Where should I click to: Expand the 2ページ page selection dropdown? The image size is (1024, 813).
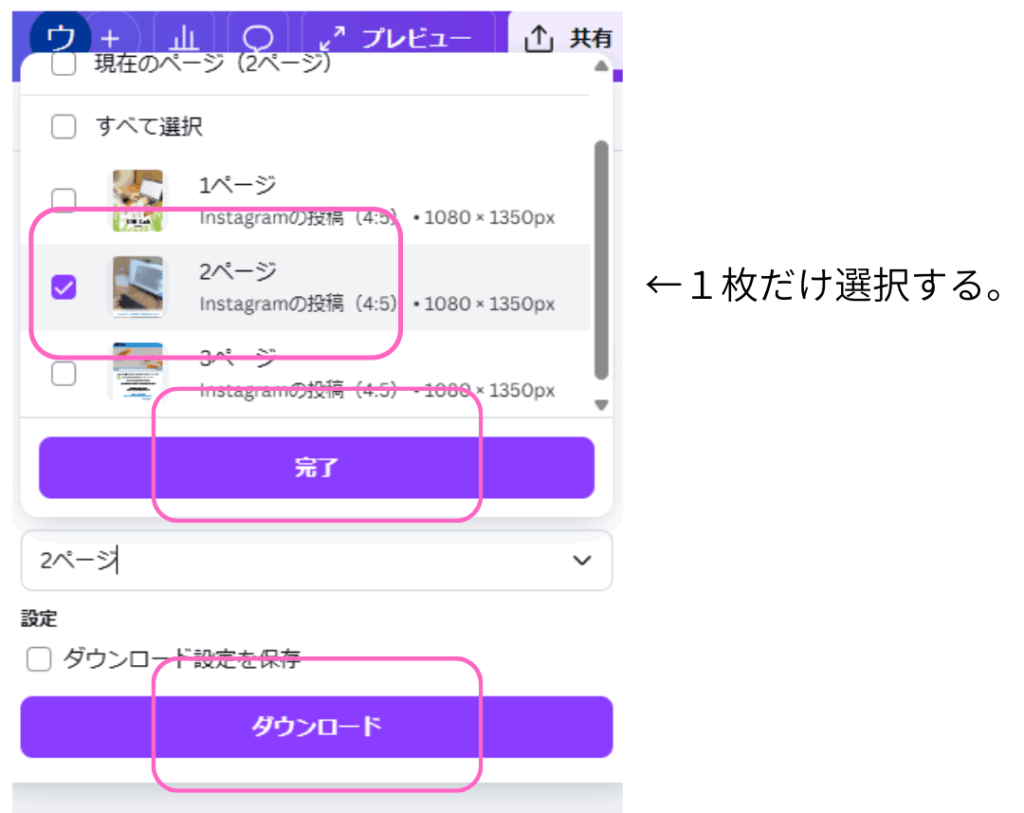pyautogui.click(x=317, y=560)
